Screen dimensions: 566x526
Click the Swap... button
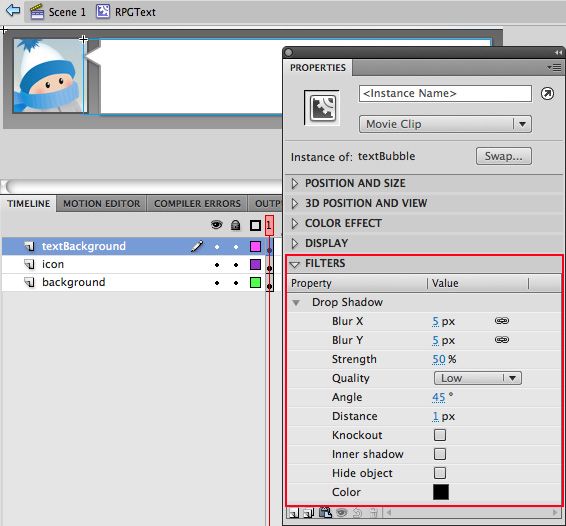[504, 156]
